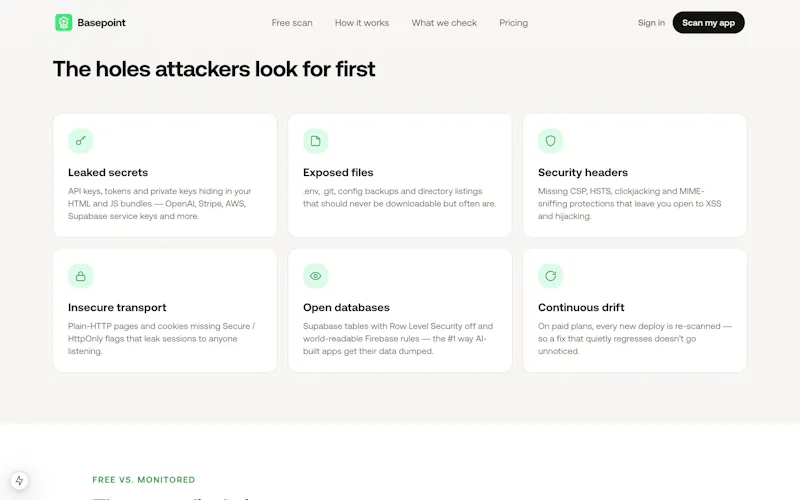Click the Scan my app button
Screen dimensions: 800x500
click(708, 22)
